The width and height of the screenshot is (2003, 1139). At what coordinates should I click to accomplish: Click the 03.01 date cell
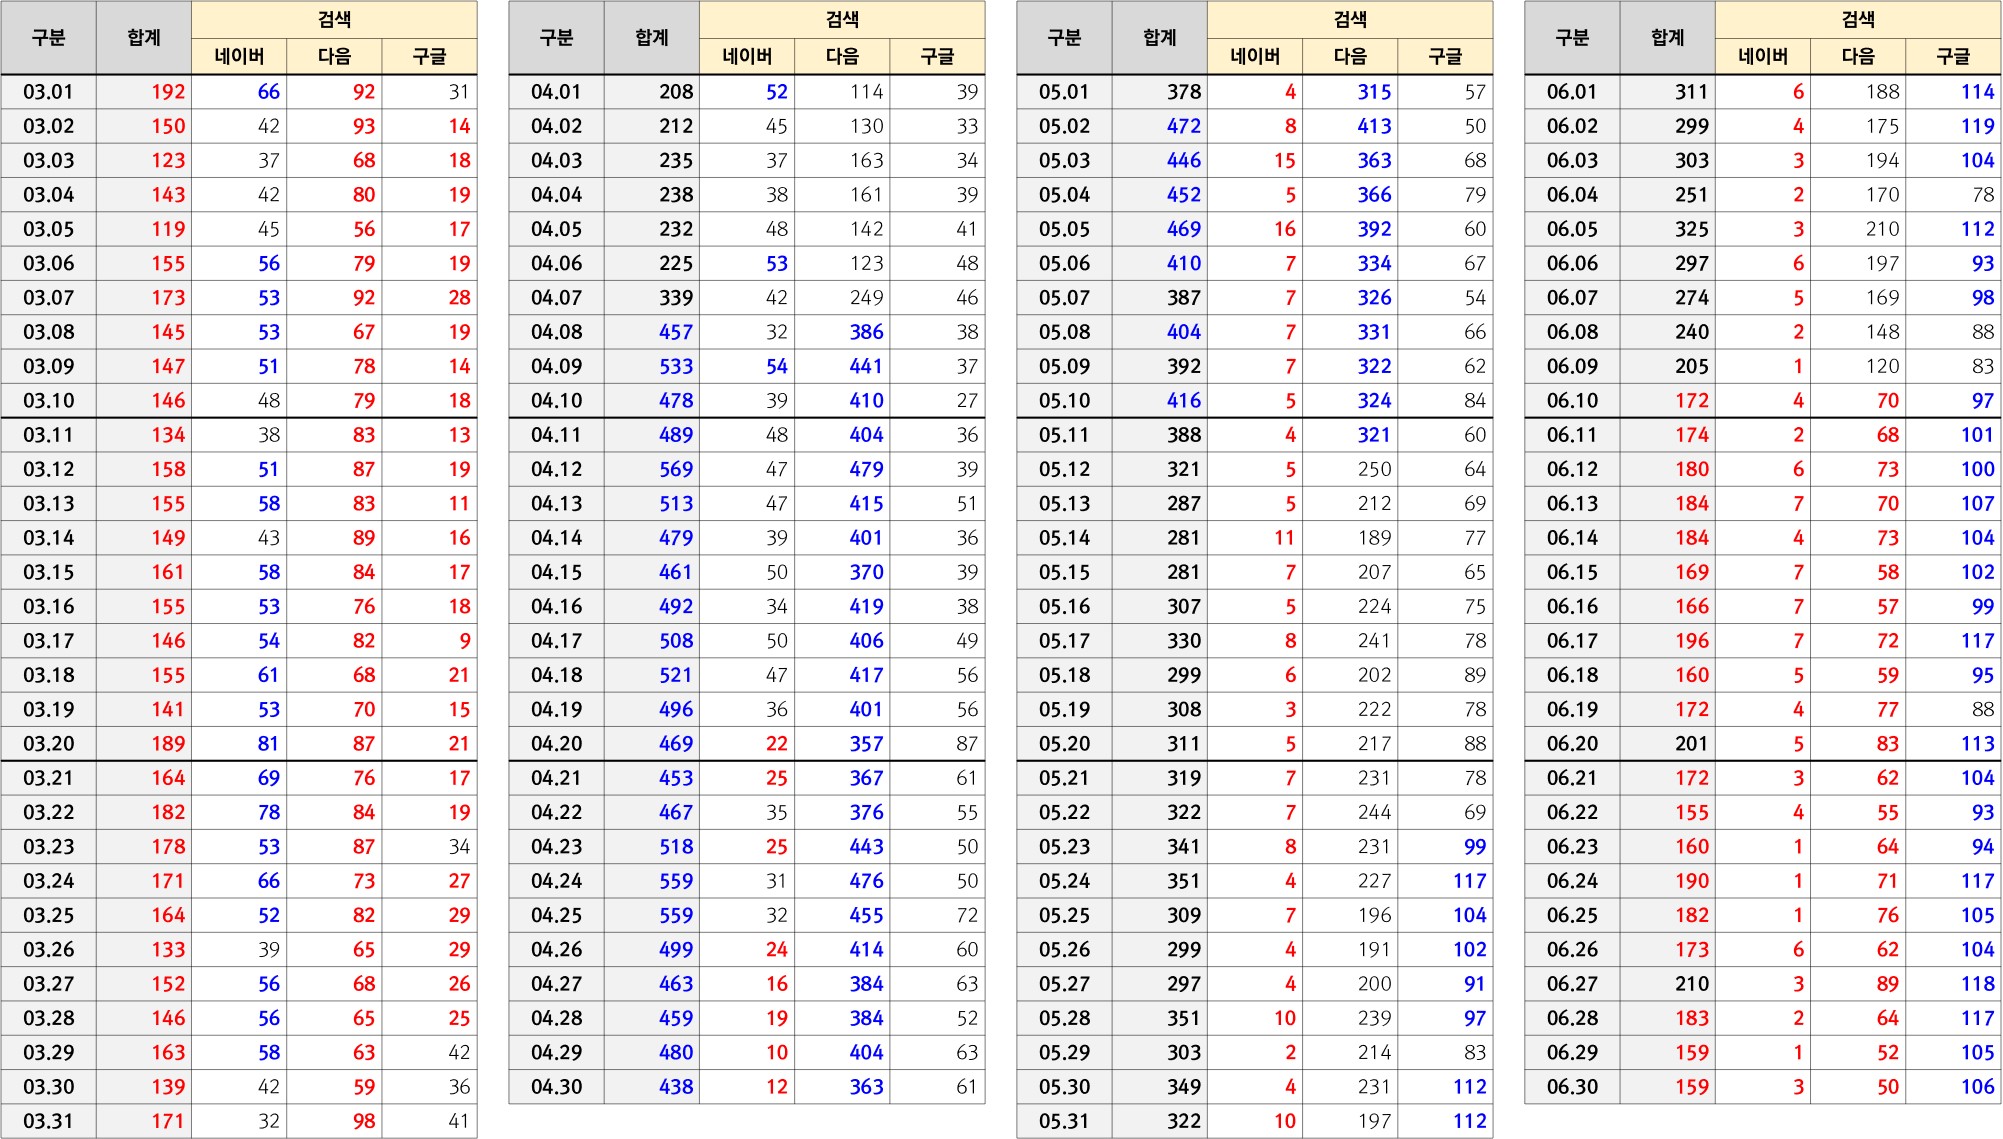pyautogui.click(x=48, y=92)
